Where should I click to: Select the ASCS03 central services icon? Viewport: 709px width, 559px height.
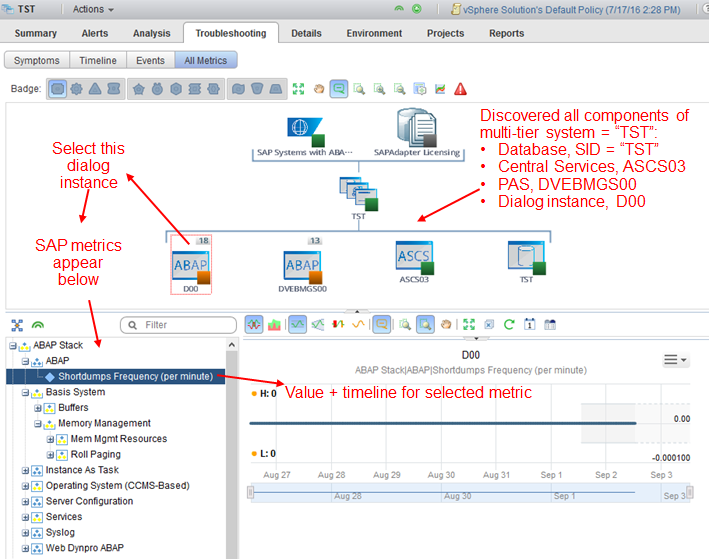[414, 260]
